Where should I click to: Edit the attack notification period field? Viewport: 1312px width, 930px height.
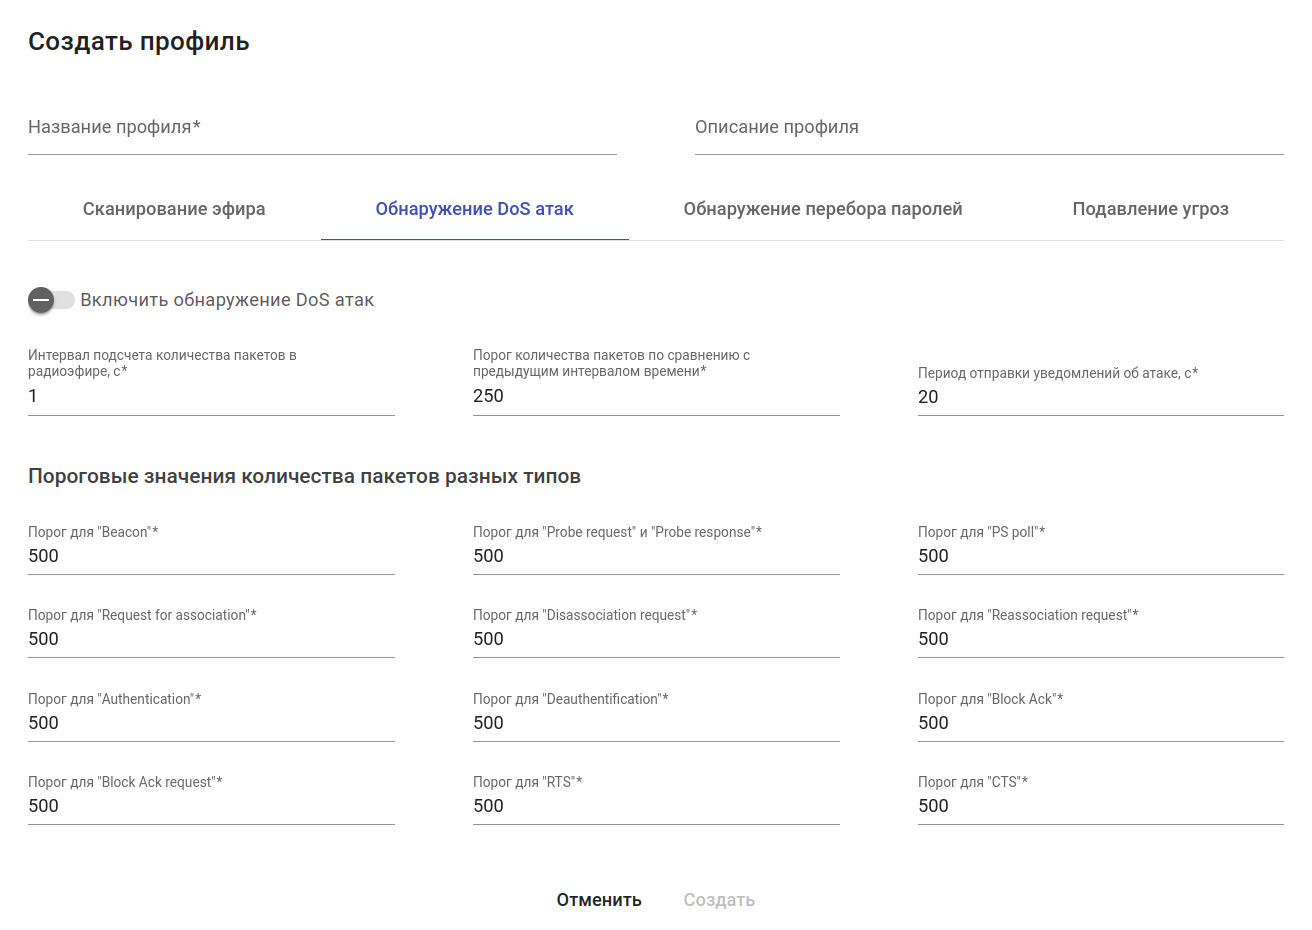(x=1100, y=397)
